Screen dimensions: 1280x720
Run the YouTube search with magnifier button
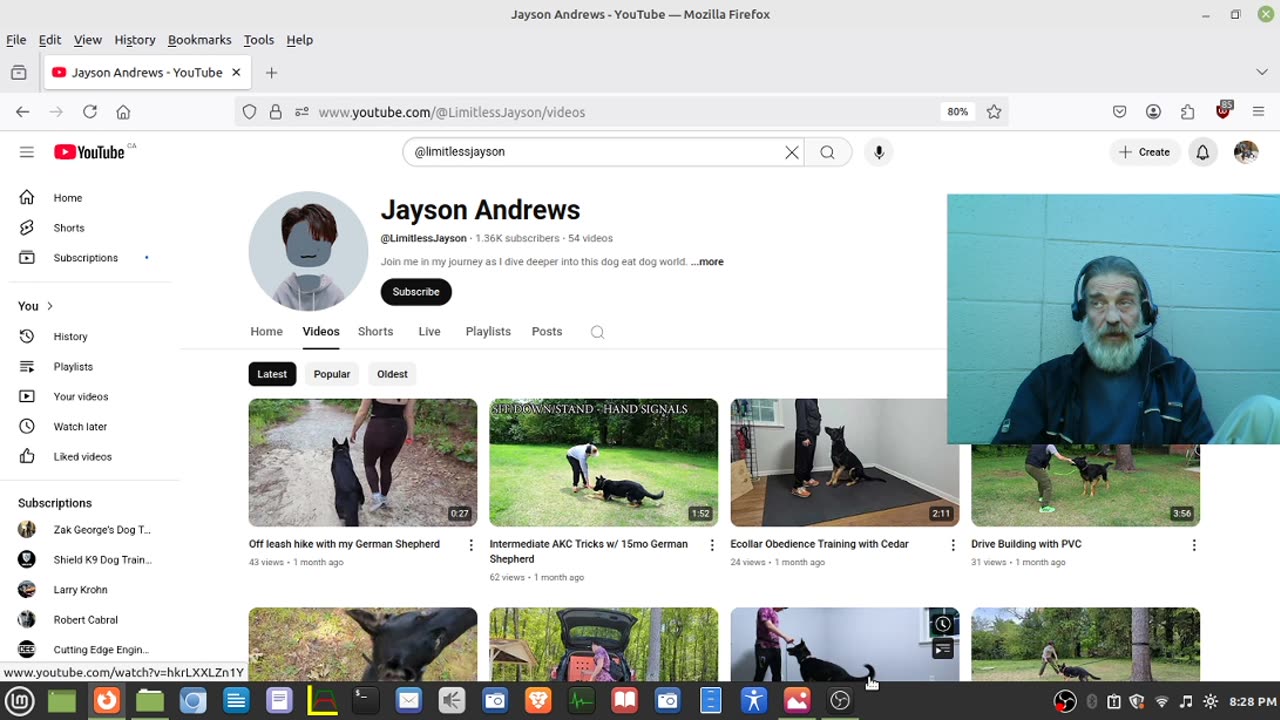coord(827,152)
